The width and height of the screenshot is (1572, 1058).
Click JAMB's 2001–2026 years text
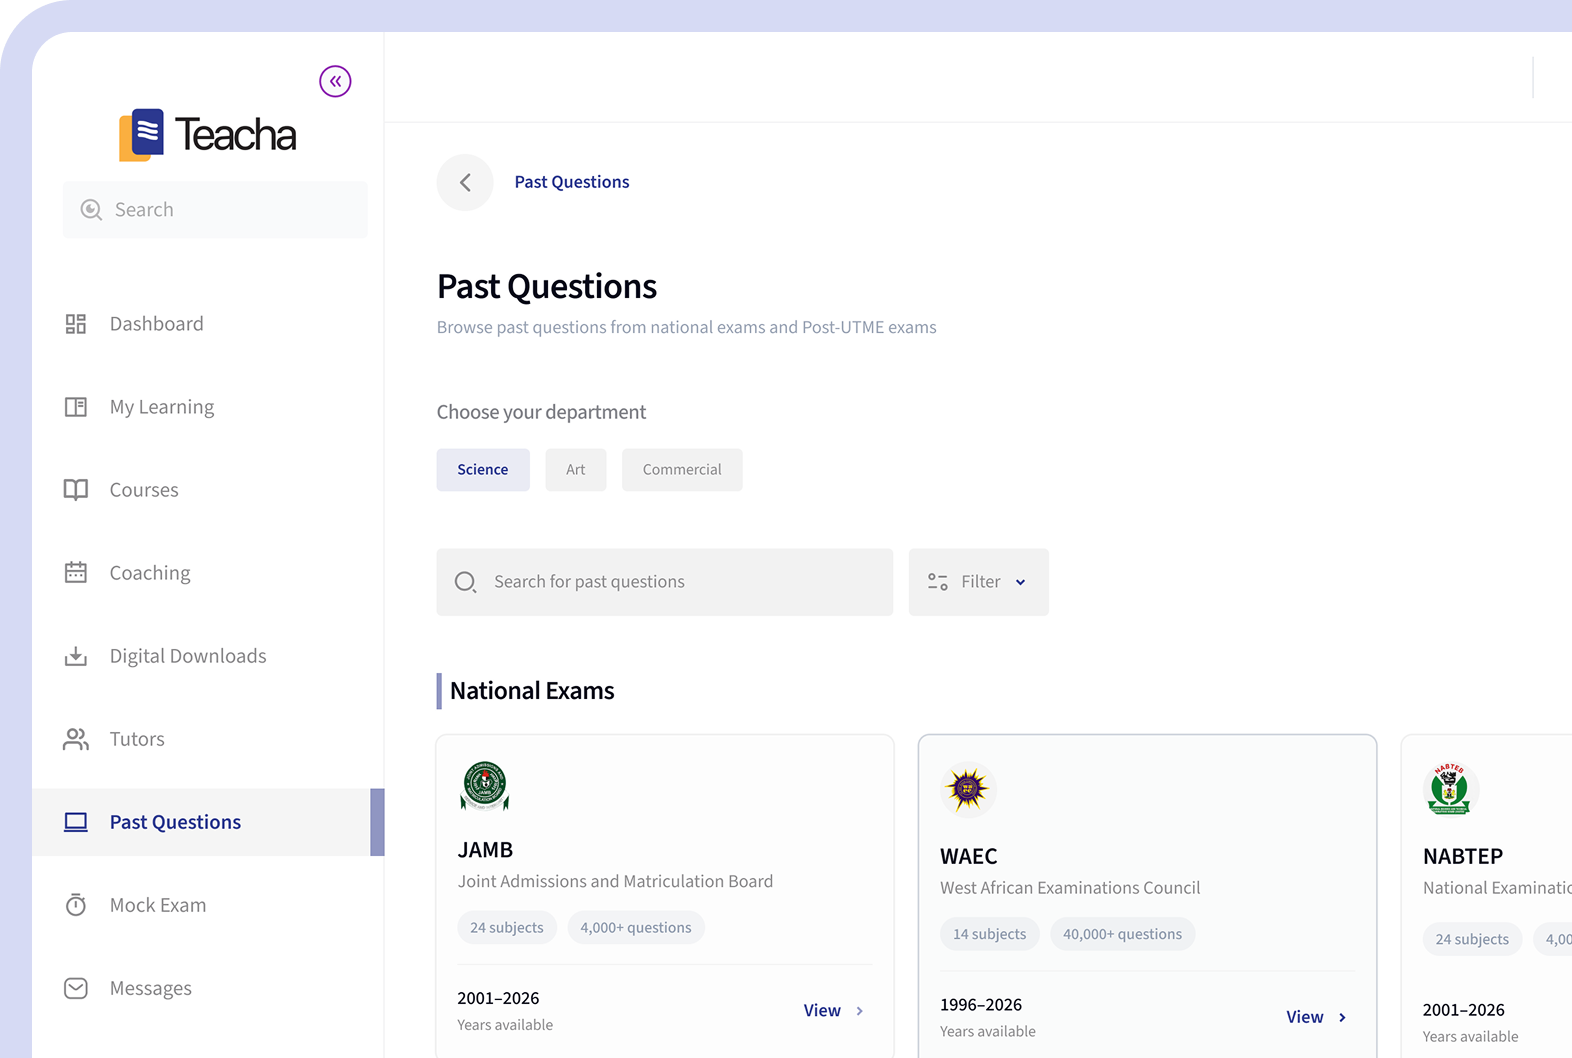click(x=498, y=998)
